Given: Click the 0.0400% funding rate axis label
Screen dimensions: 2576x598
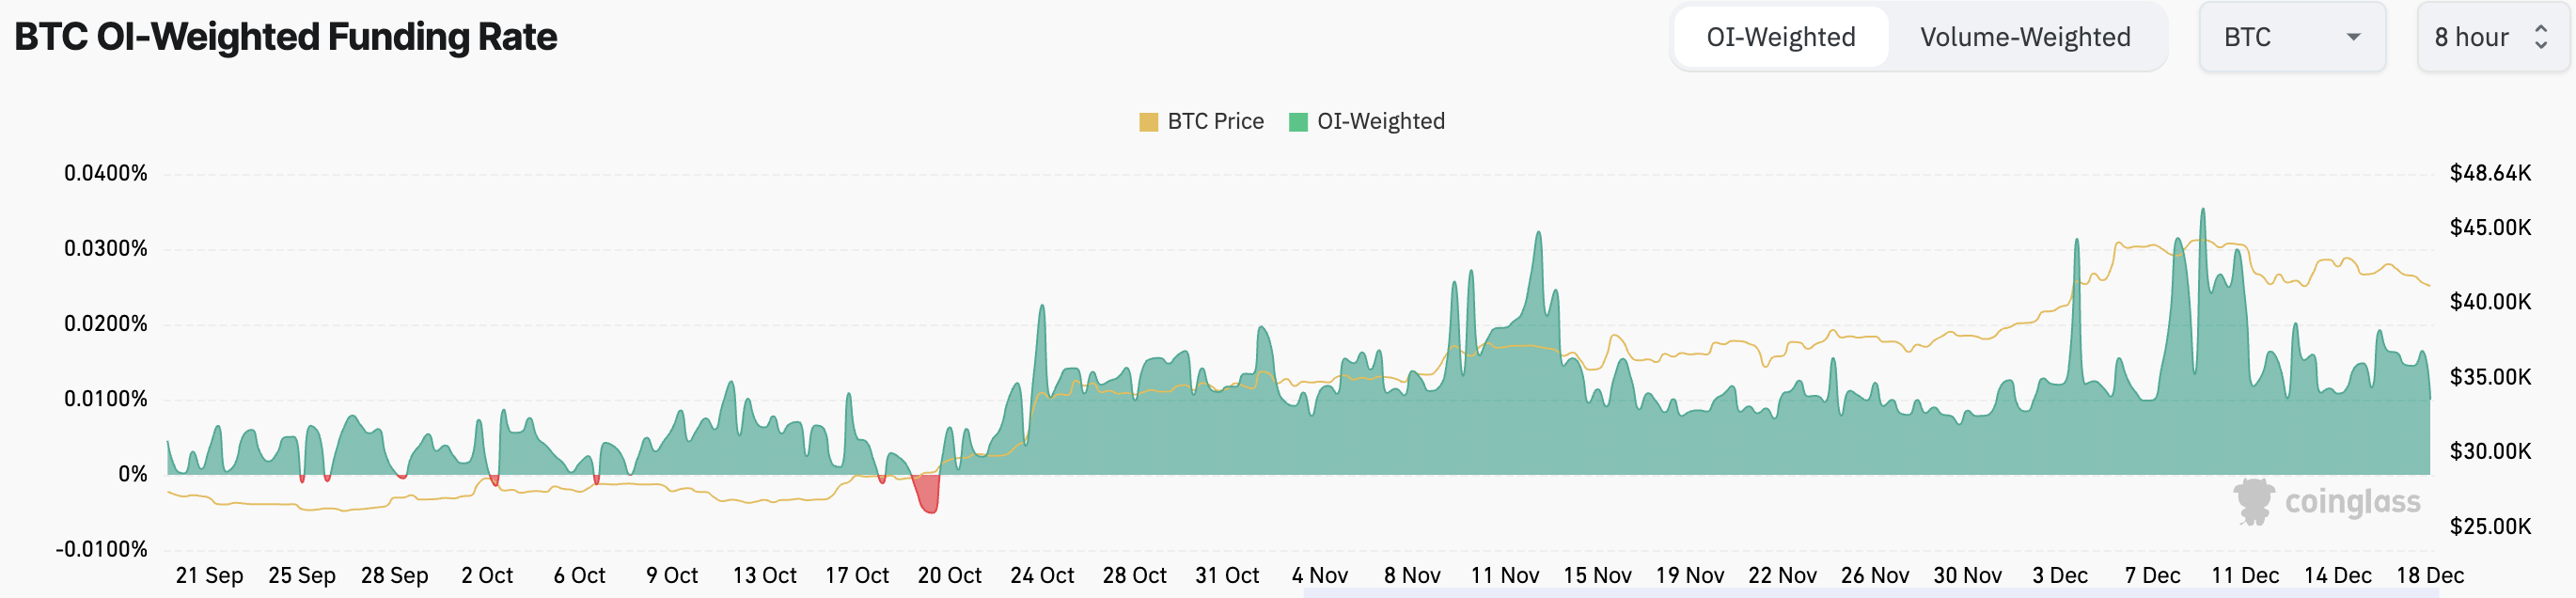Looking at the screenshot, I should [105, 173].
